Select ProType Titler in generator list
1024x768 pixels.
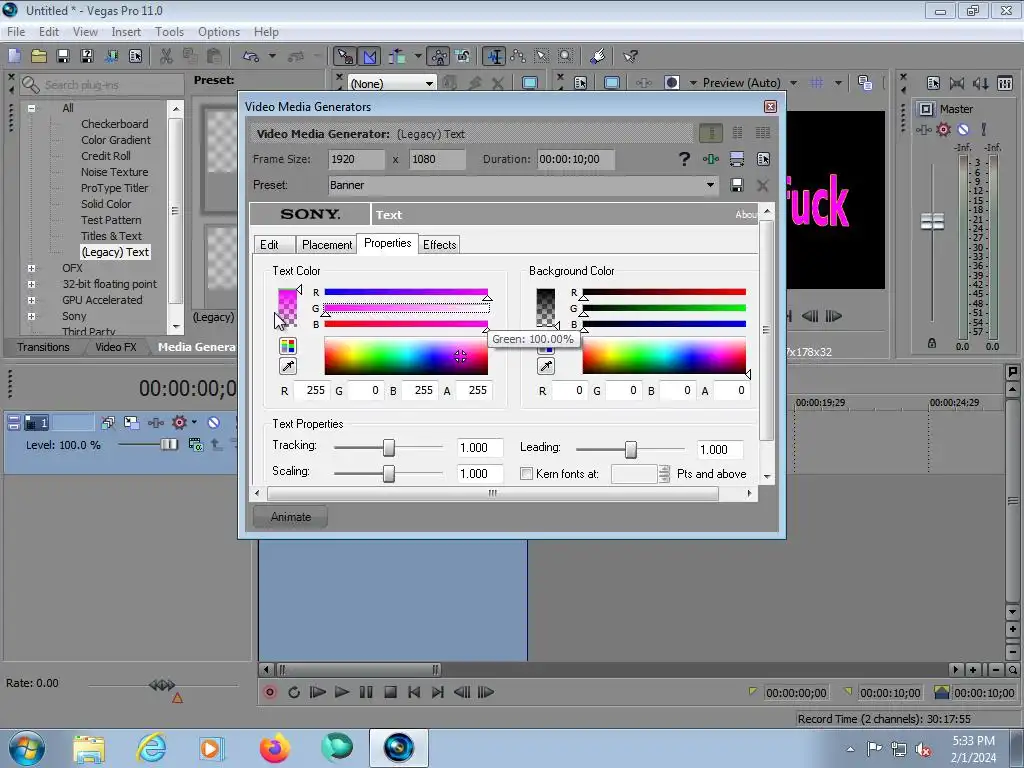114,188
